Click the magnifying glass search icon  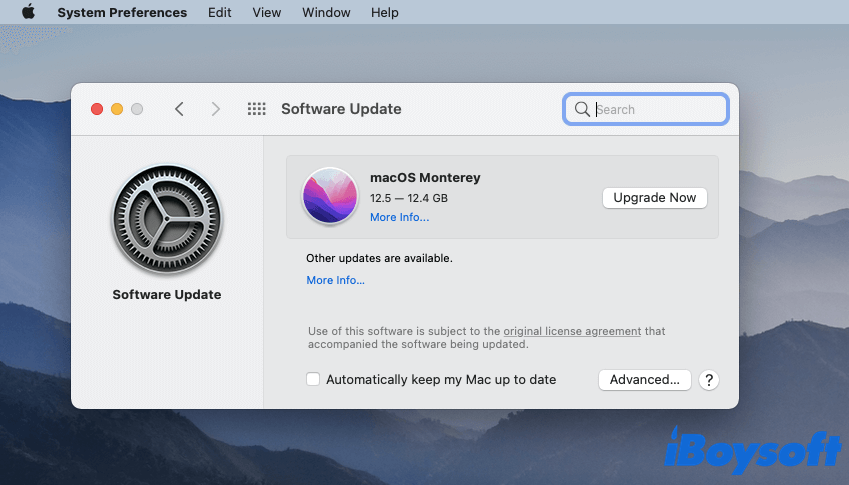pyautogui.click(x=581, y=109)
